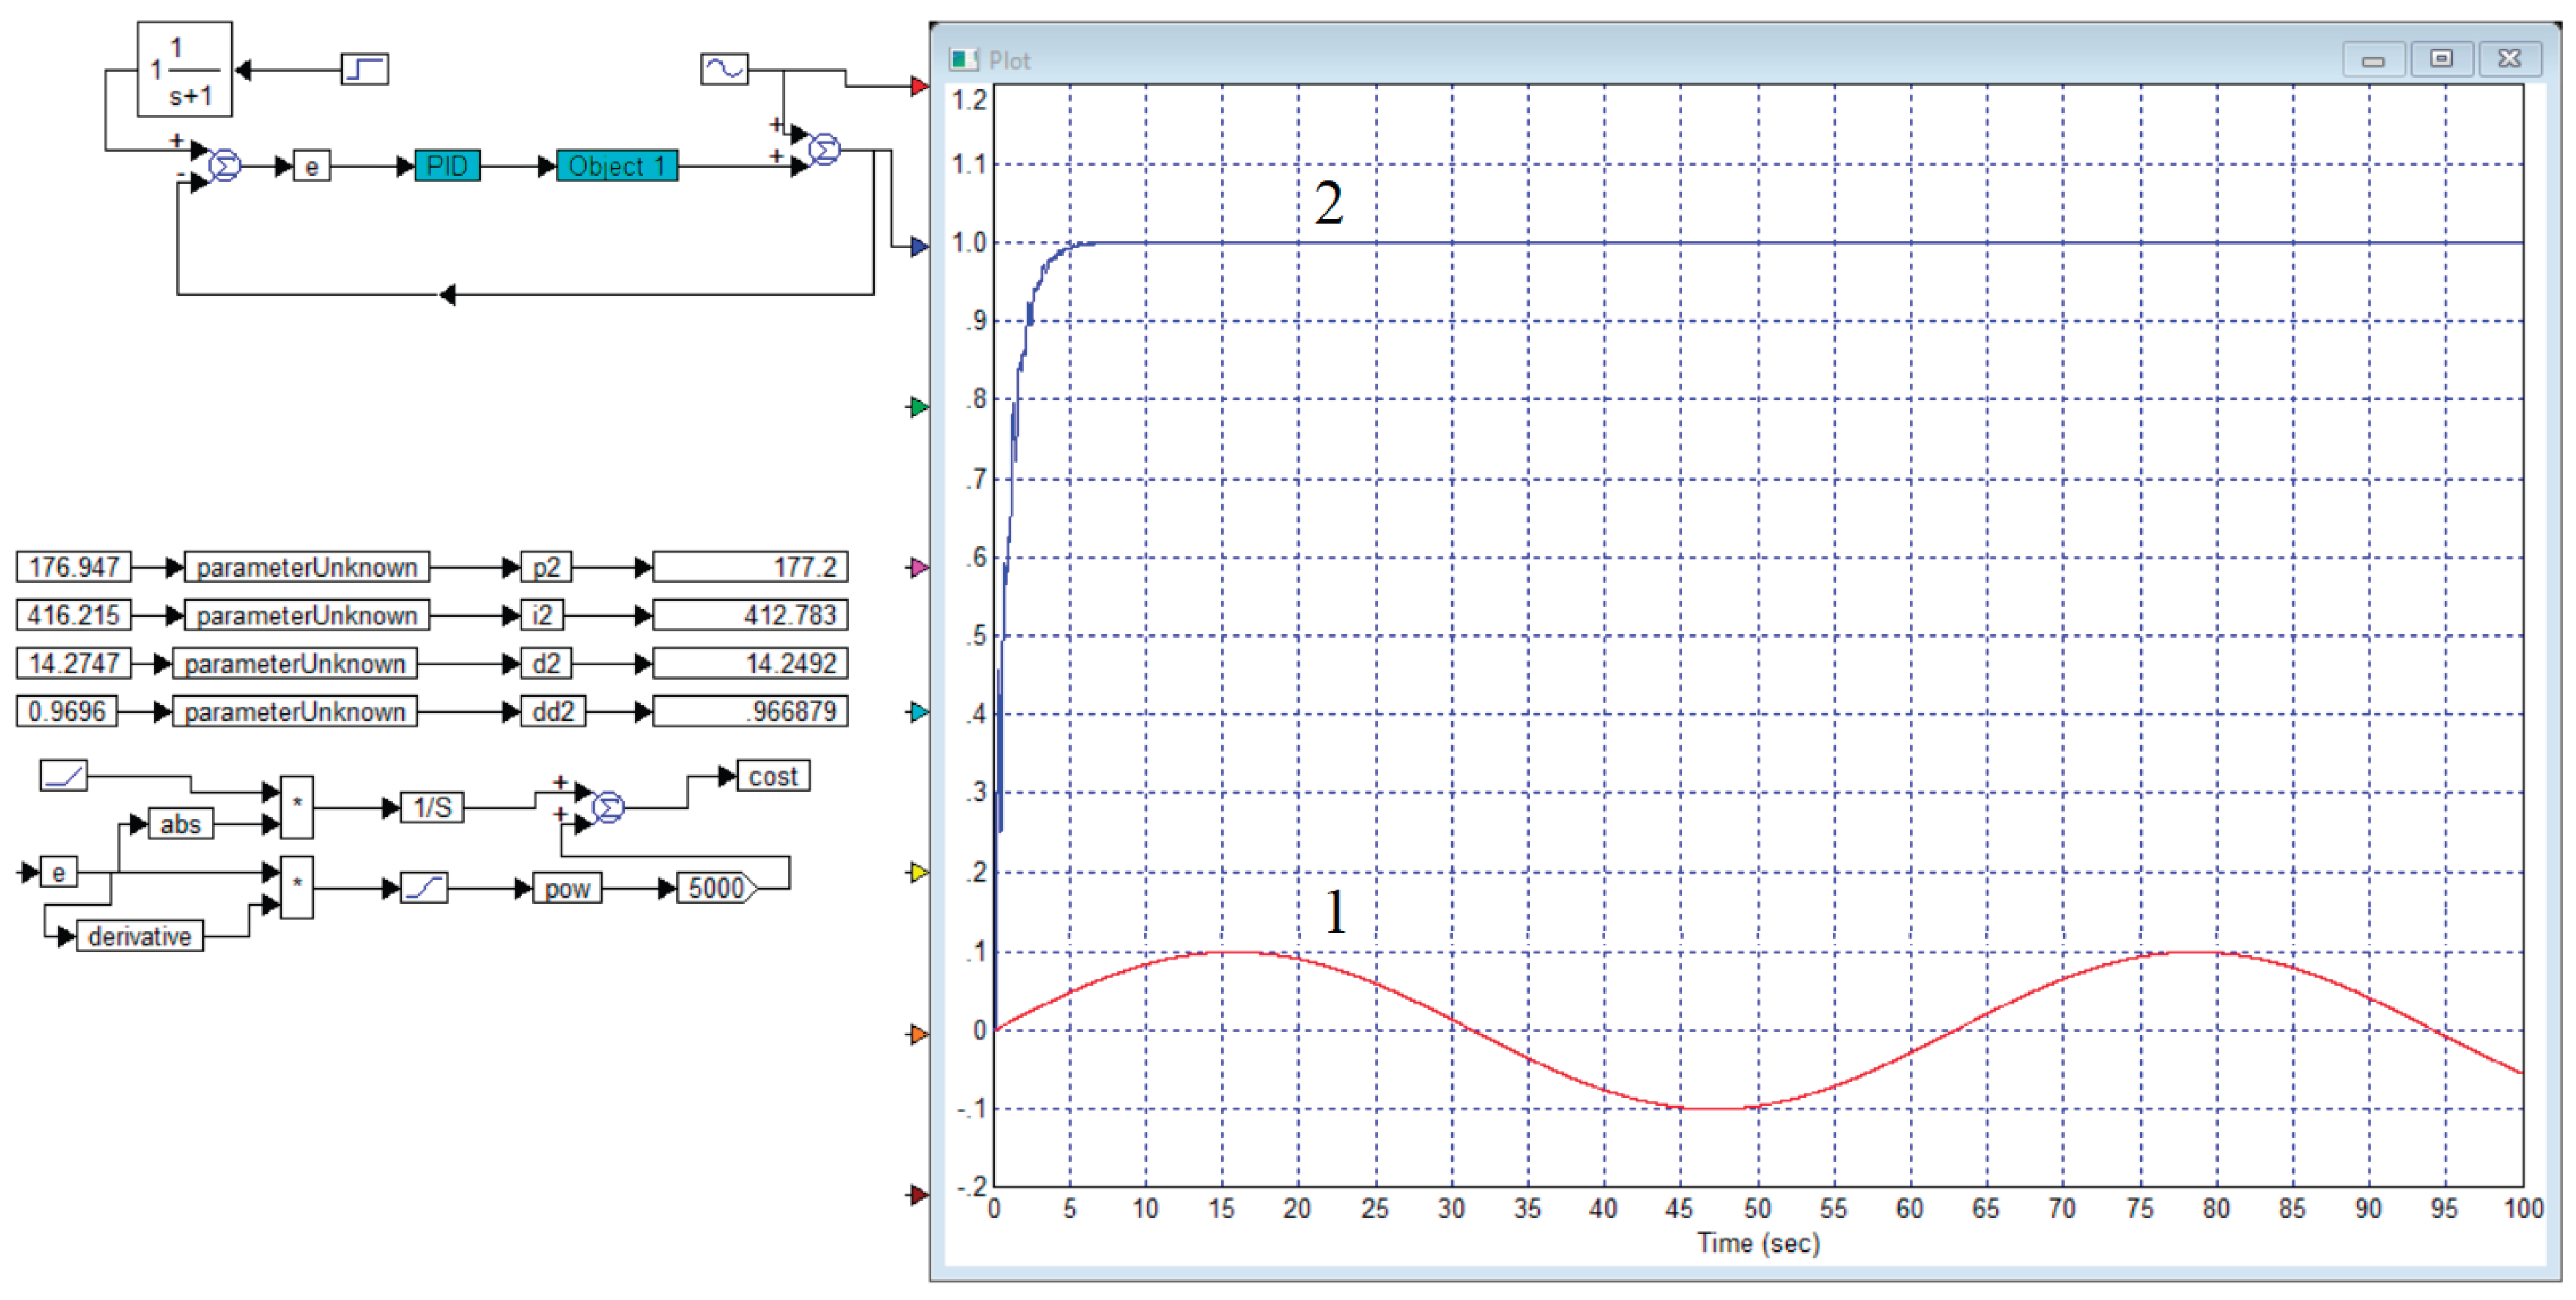The image size is (2576, 1300).
Task: Select the 5000 gain block
Action: 717,888
